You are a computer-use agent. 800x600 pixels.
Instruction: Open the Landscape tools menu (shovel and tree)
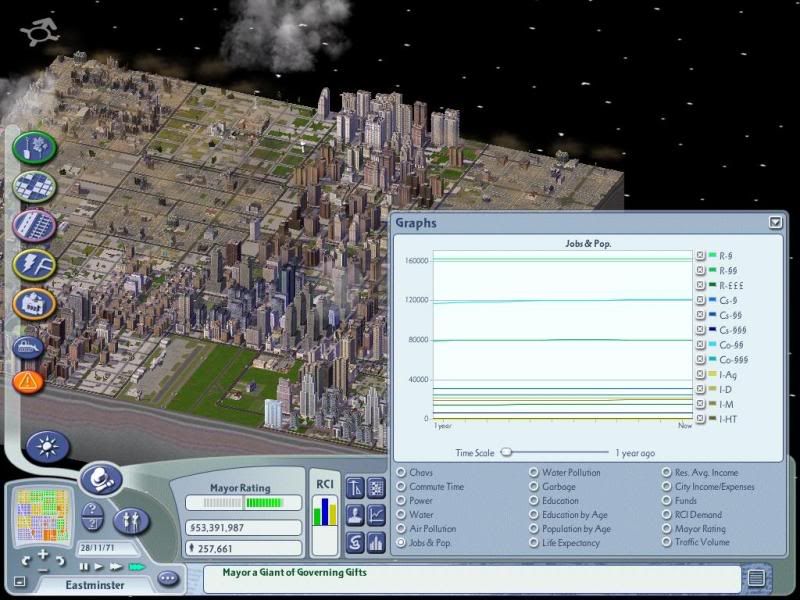click(x=35, y=148)
